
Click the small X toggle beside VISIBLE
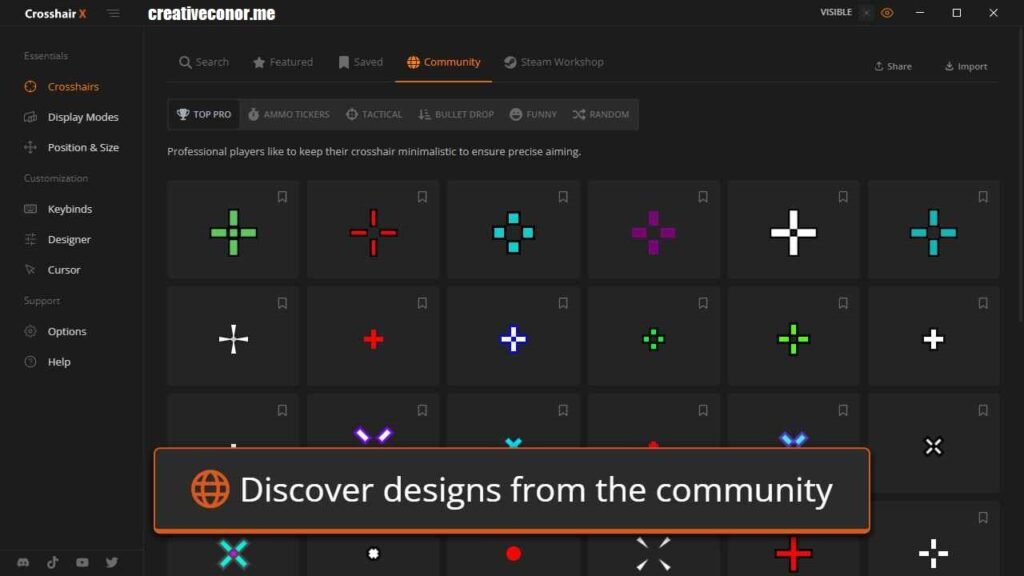[x=866, y=12]
